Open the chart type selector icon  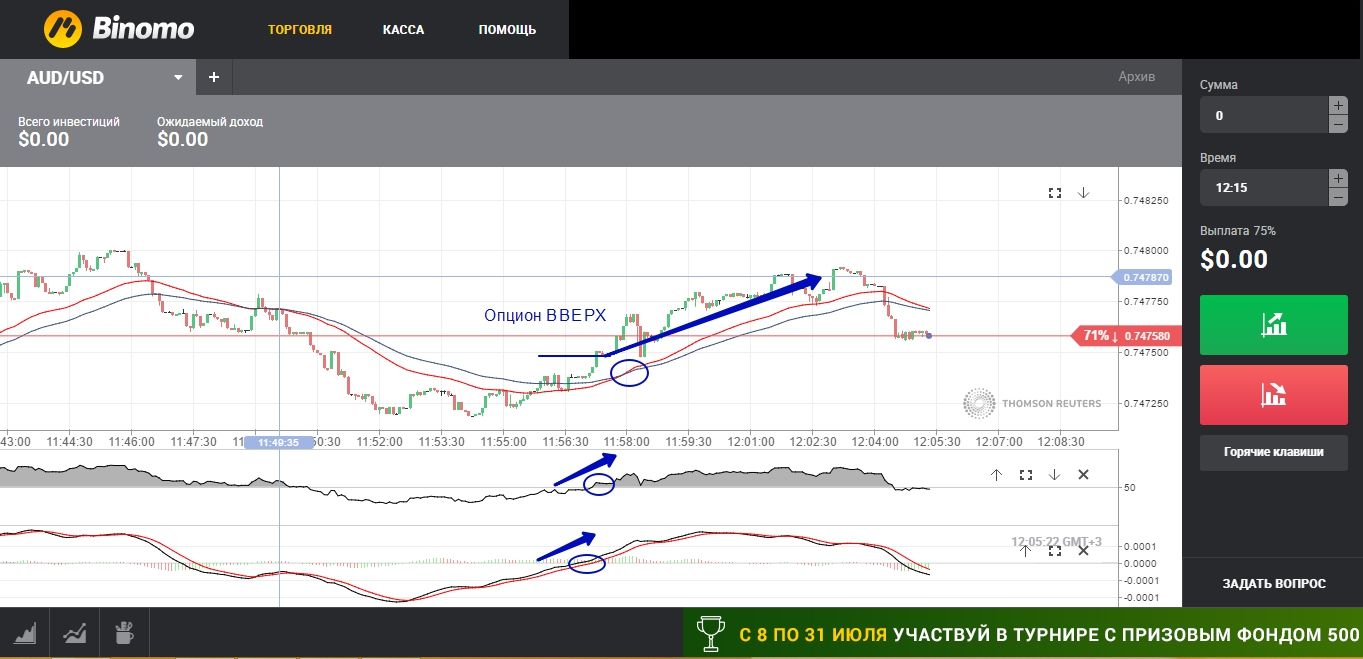23,633
